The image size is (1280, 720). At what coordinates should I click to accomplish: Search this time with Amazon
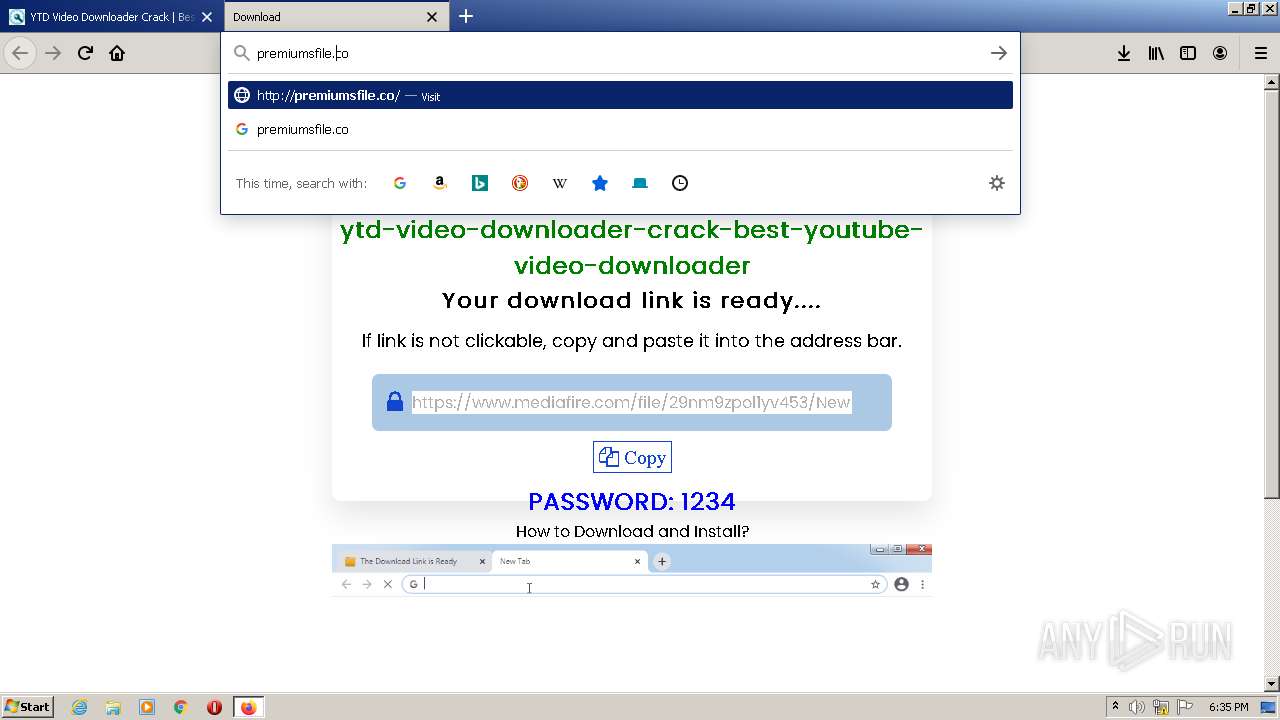(440, 183)
